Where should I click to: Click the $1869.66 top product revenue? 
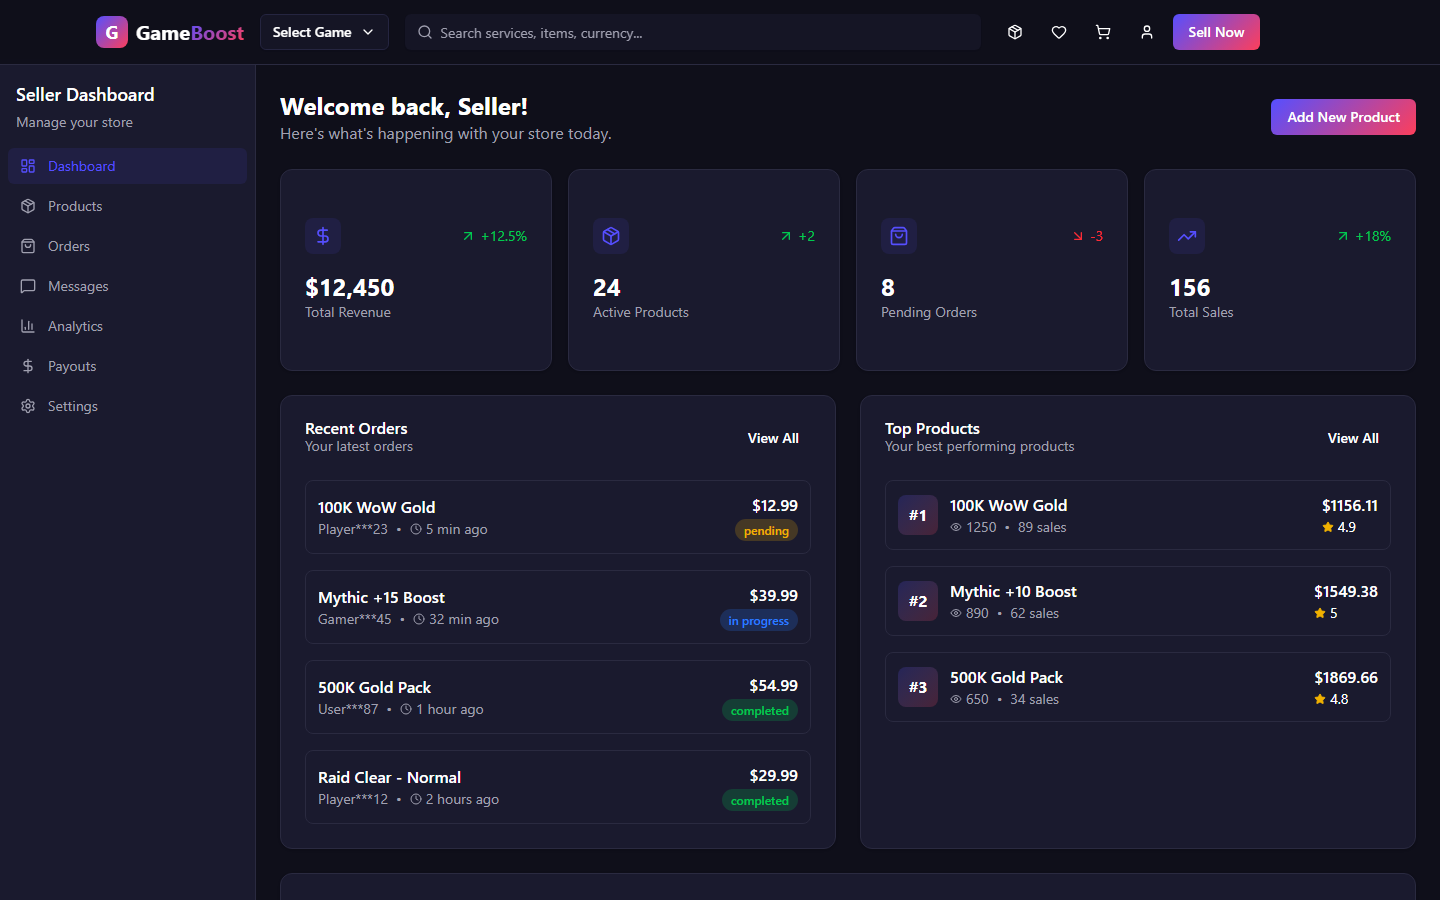[1346, 678]
